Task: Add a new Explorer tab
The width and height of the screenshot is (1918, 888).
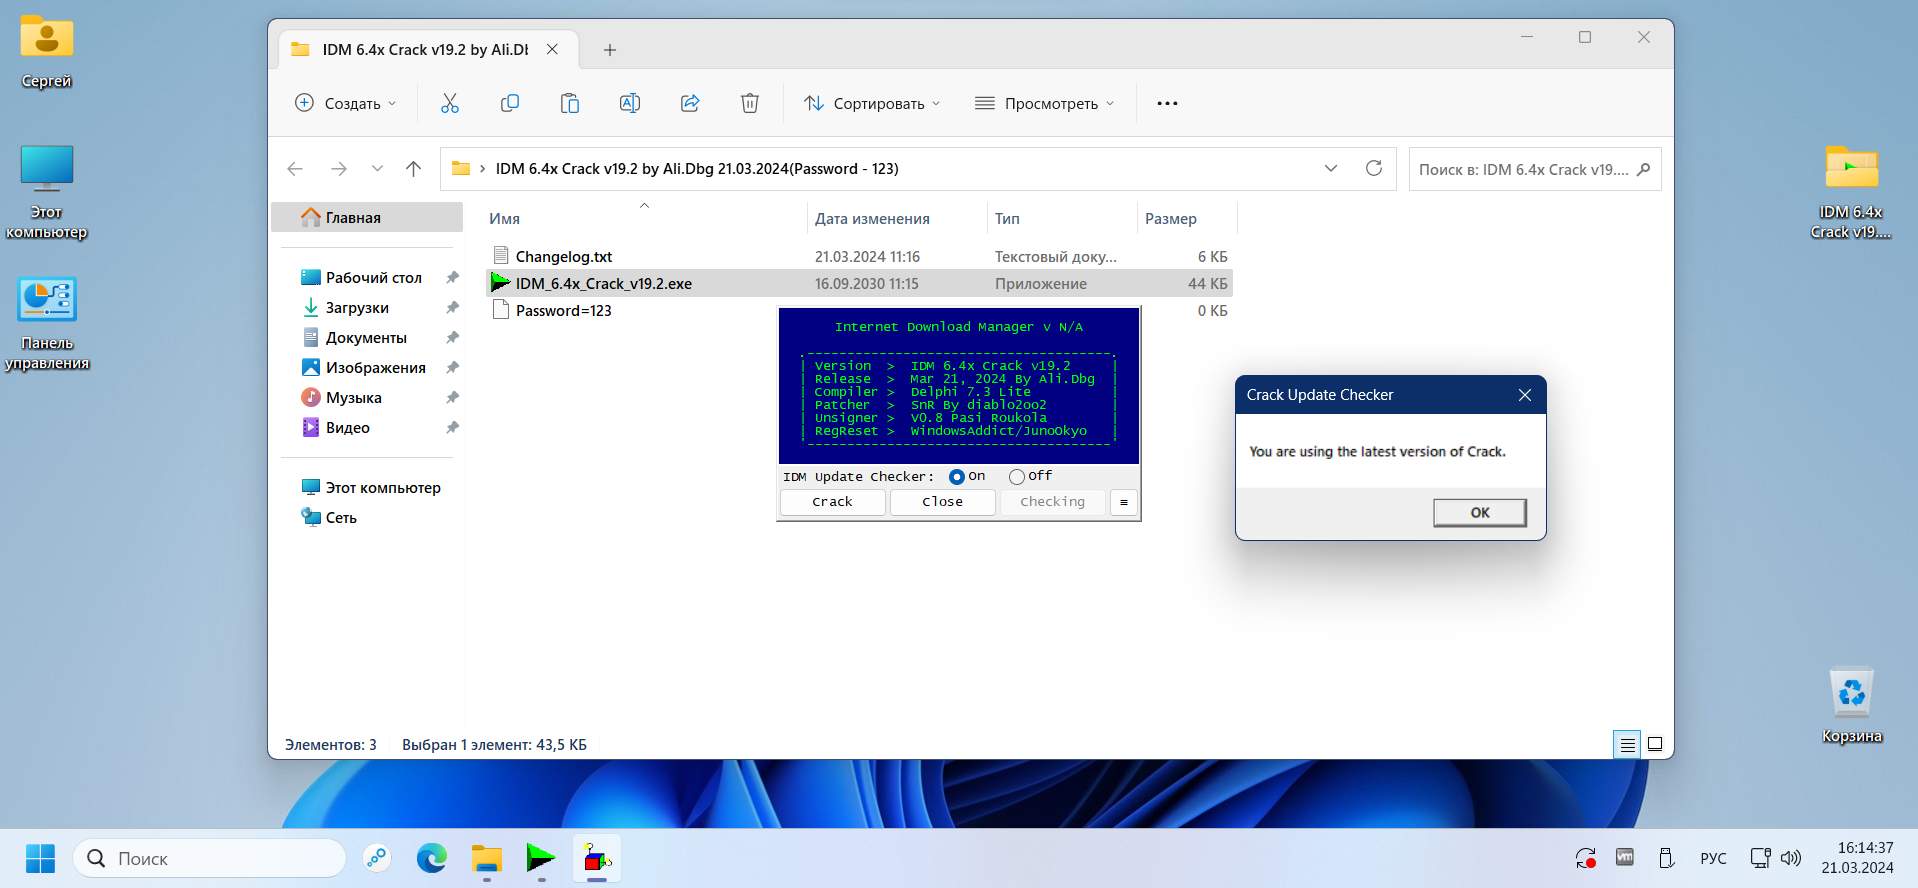Action: (610, 50)
